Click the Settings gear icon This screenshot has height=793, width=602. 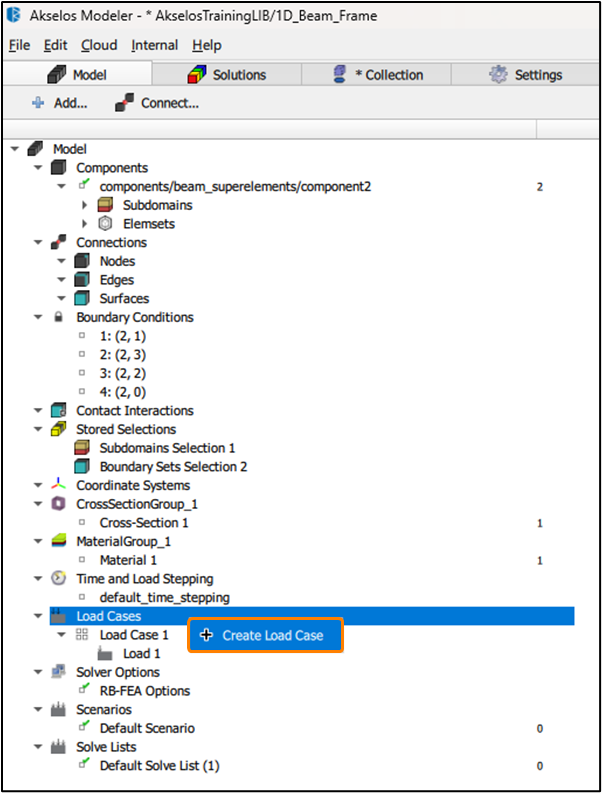point(498,75)
